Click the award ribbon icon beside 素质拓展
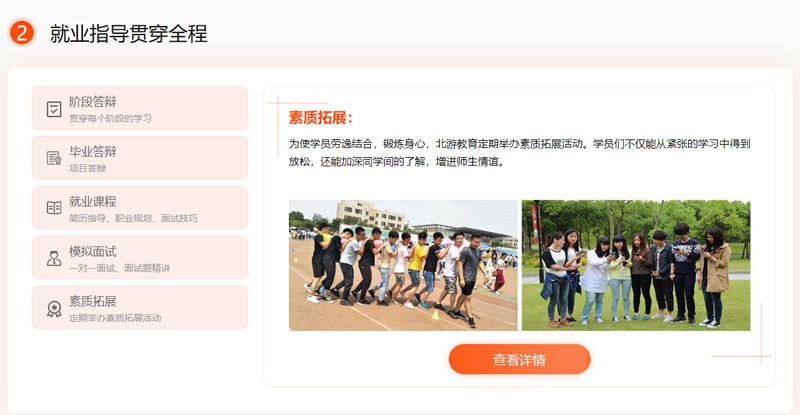 tap(54, 309)
